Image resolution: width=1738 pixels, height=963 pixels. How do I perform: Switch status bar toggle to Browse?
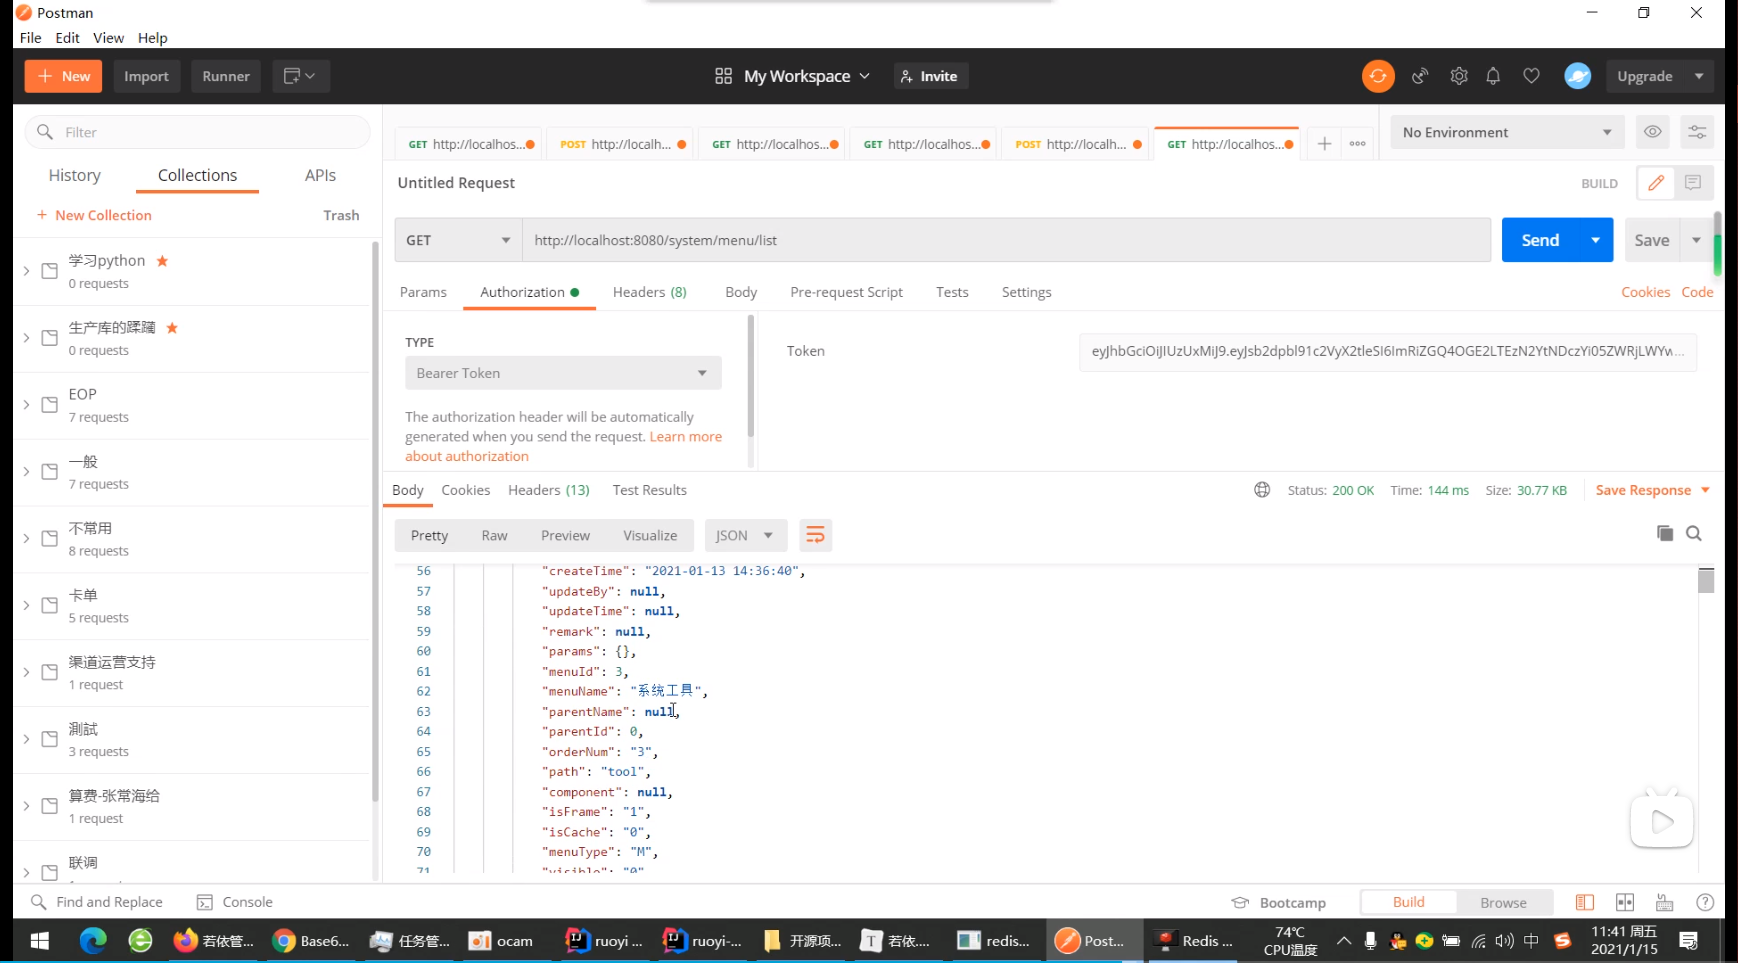1503,902
